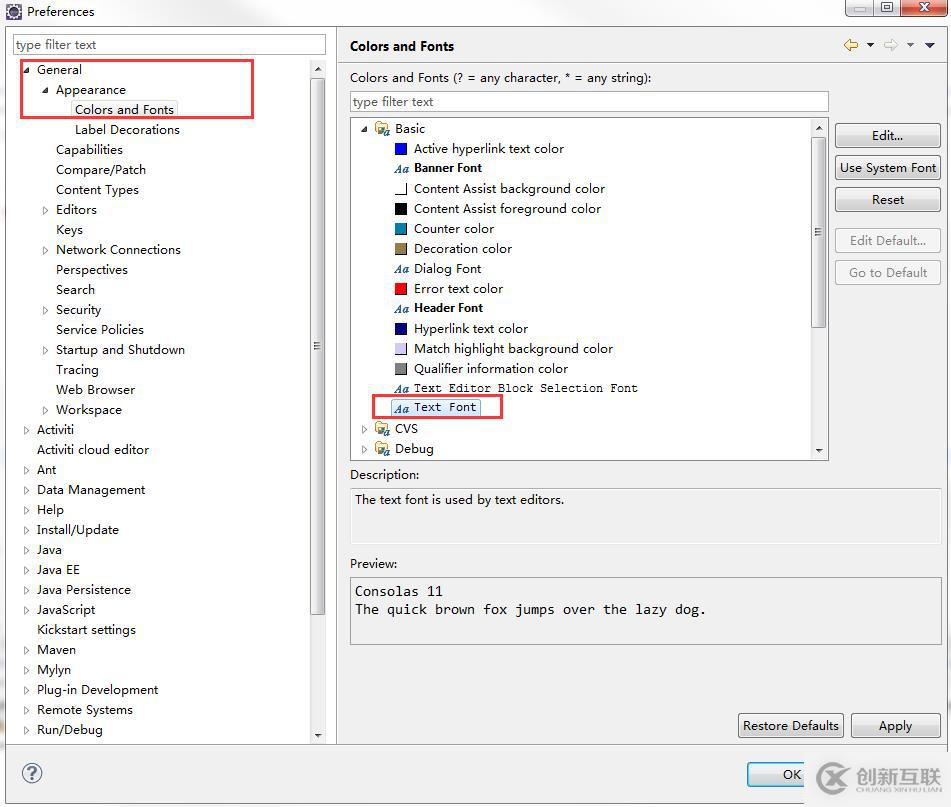Click the Header Font Aa icon
The image size is (951, 807).
[402, 309]
